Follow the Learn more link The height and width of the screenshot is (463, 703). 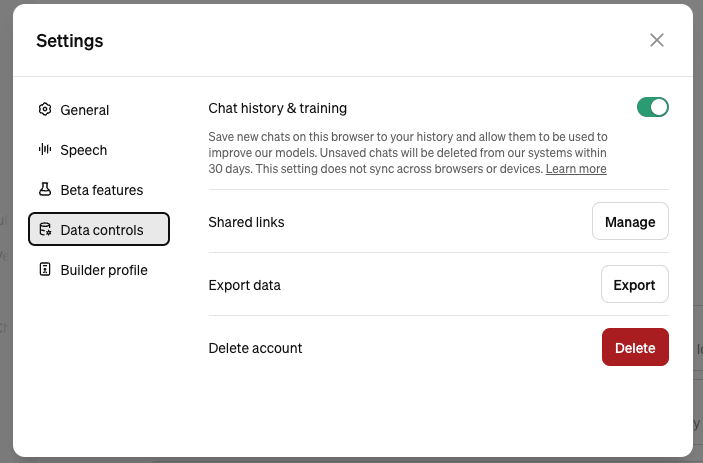click(576, 169)
